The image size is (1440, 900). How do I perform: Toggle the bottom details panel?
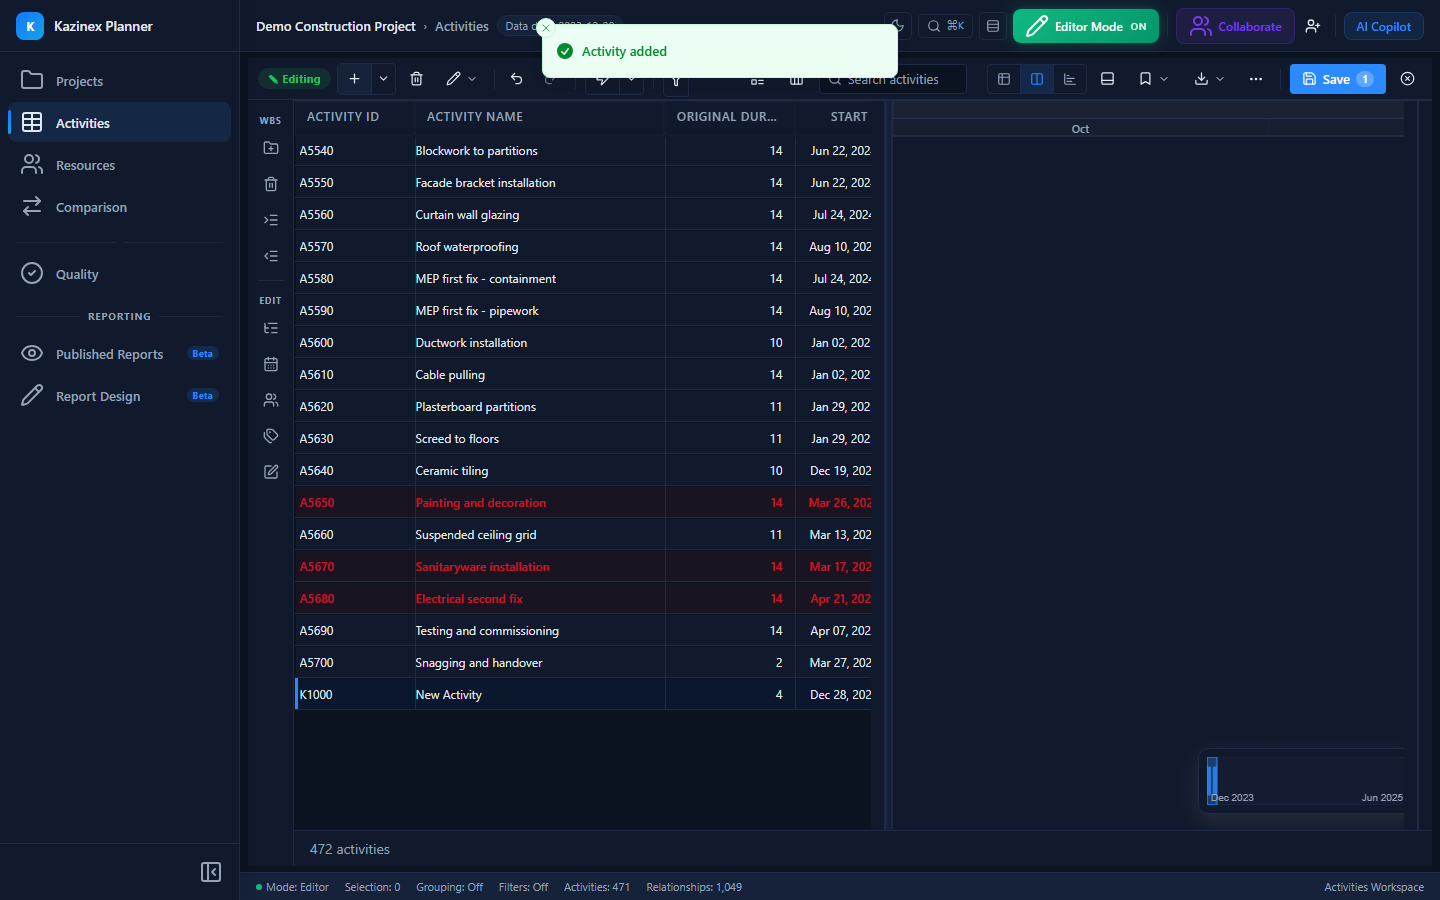[1107, 79]
